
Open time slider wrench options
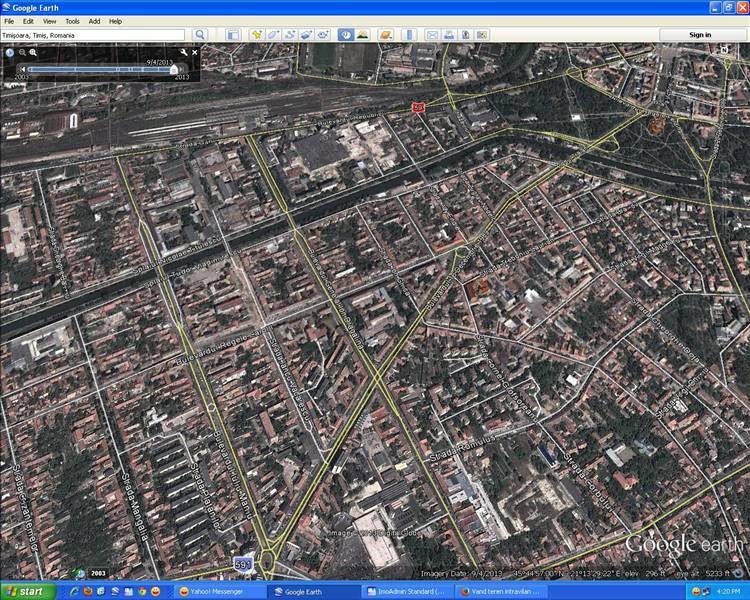183,51
